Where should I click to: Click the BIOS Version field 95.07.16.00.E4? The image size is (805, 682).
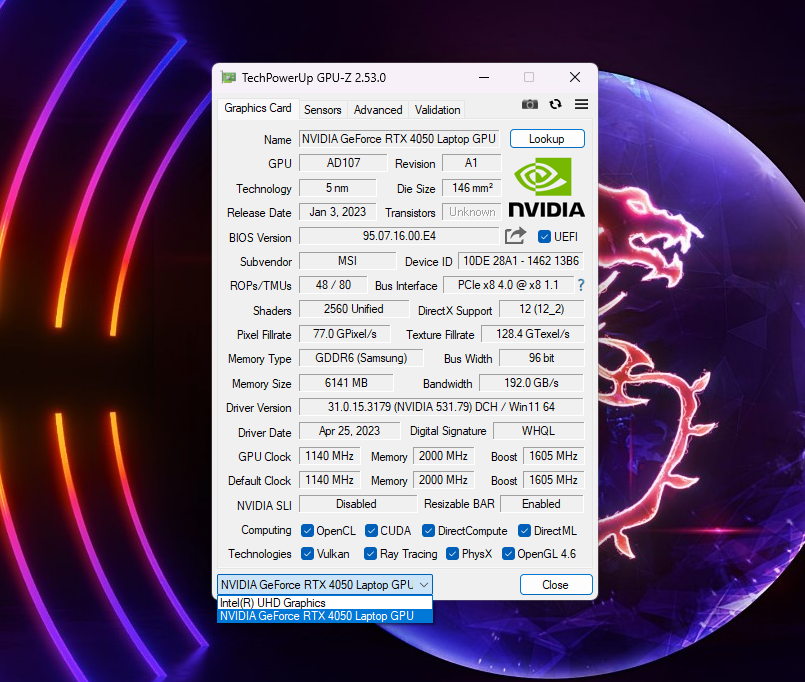tap(399, 236)
